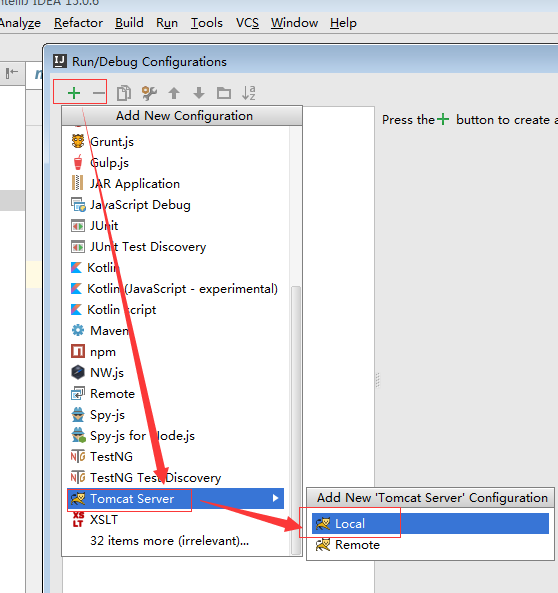This screenshot has height=593, width=558.
Task: Show 32 items more (irrelevant)
Action: point(169,541)
